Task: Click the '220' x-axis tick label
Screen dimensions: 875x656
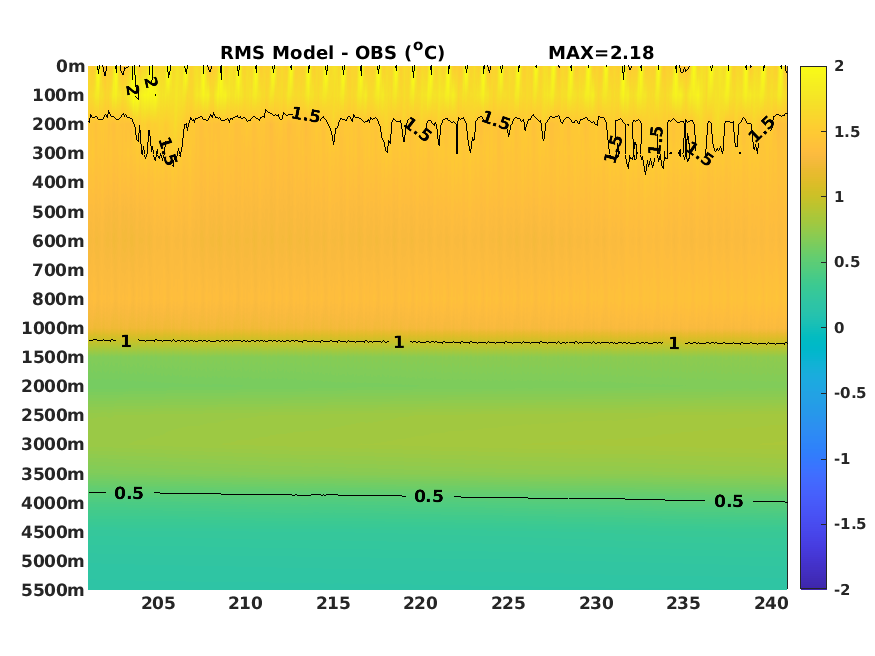Action: (x=421, y=604)
